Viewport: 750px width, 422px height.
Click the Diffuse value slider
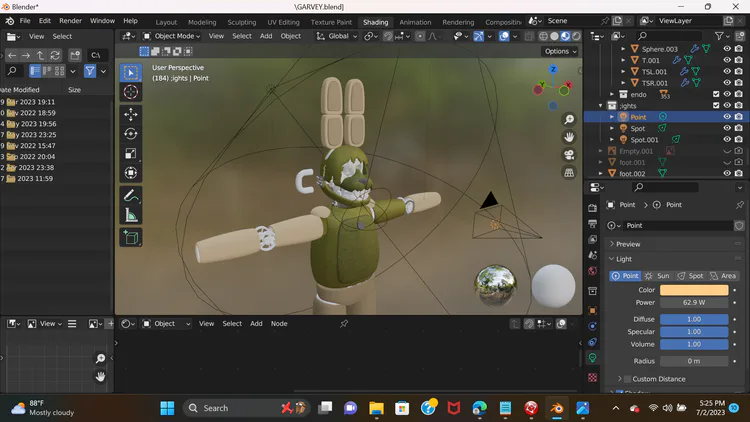(x=694, y=320)
